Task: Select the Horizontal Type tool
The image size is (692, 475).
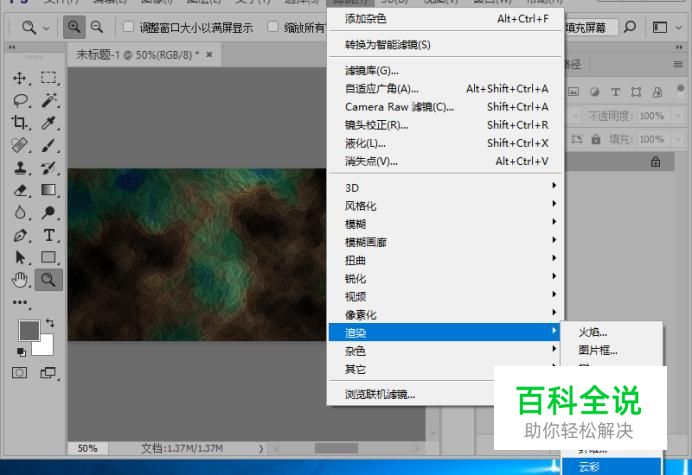Action: (49, 235)
